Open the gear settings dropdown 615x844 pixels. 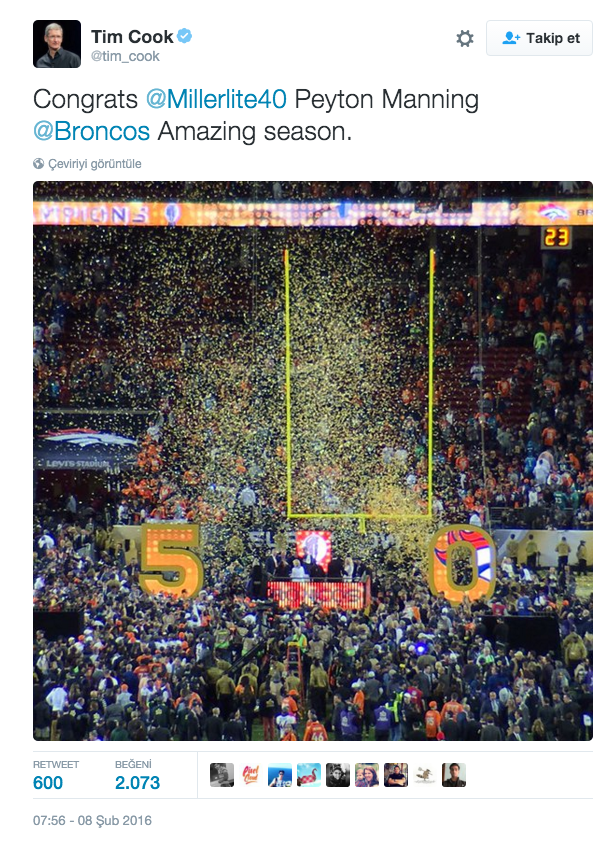click(x=465, y=38)
